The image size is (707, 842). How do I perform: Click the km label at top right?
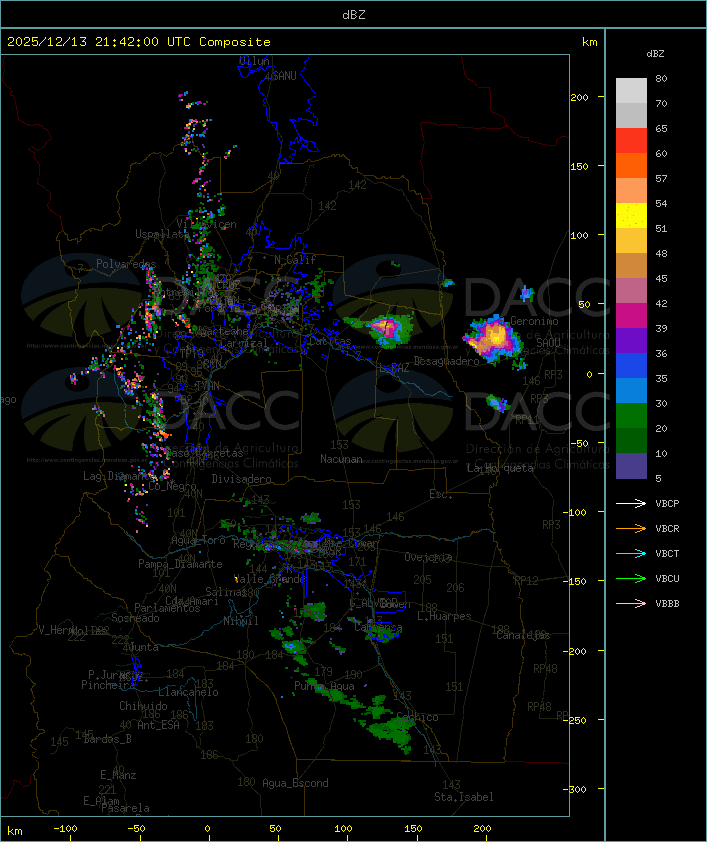589,42
